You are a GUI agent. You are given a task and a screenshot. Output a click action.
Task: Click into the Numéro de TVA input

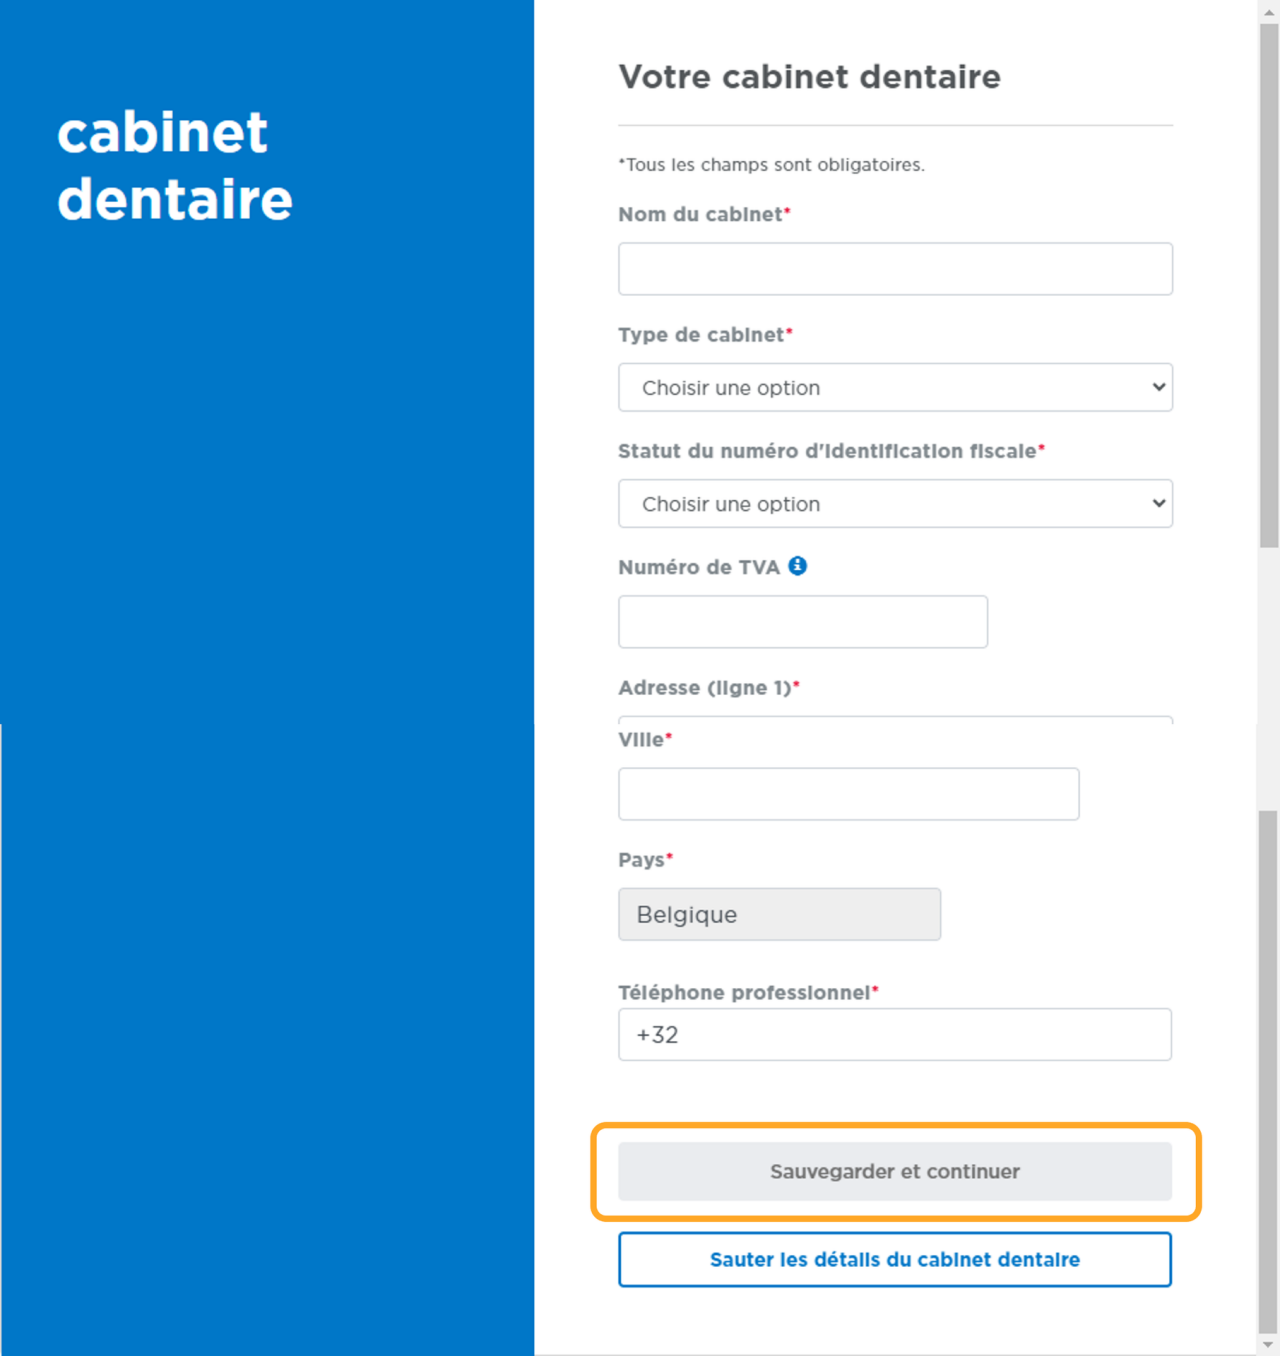click(x=802, y=622)
